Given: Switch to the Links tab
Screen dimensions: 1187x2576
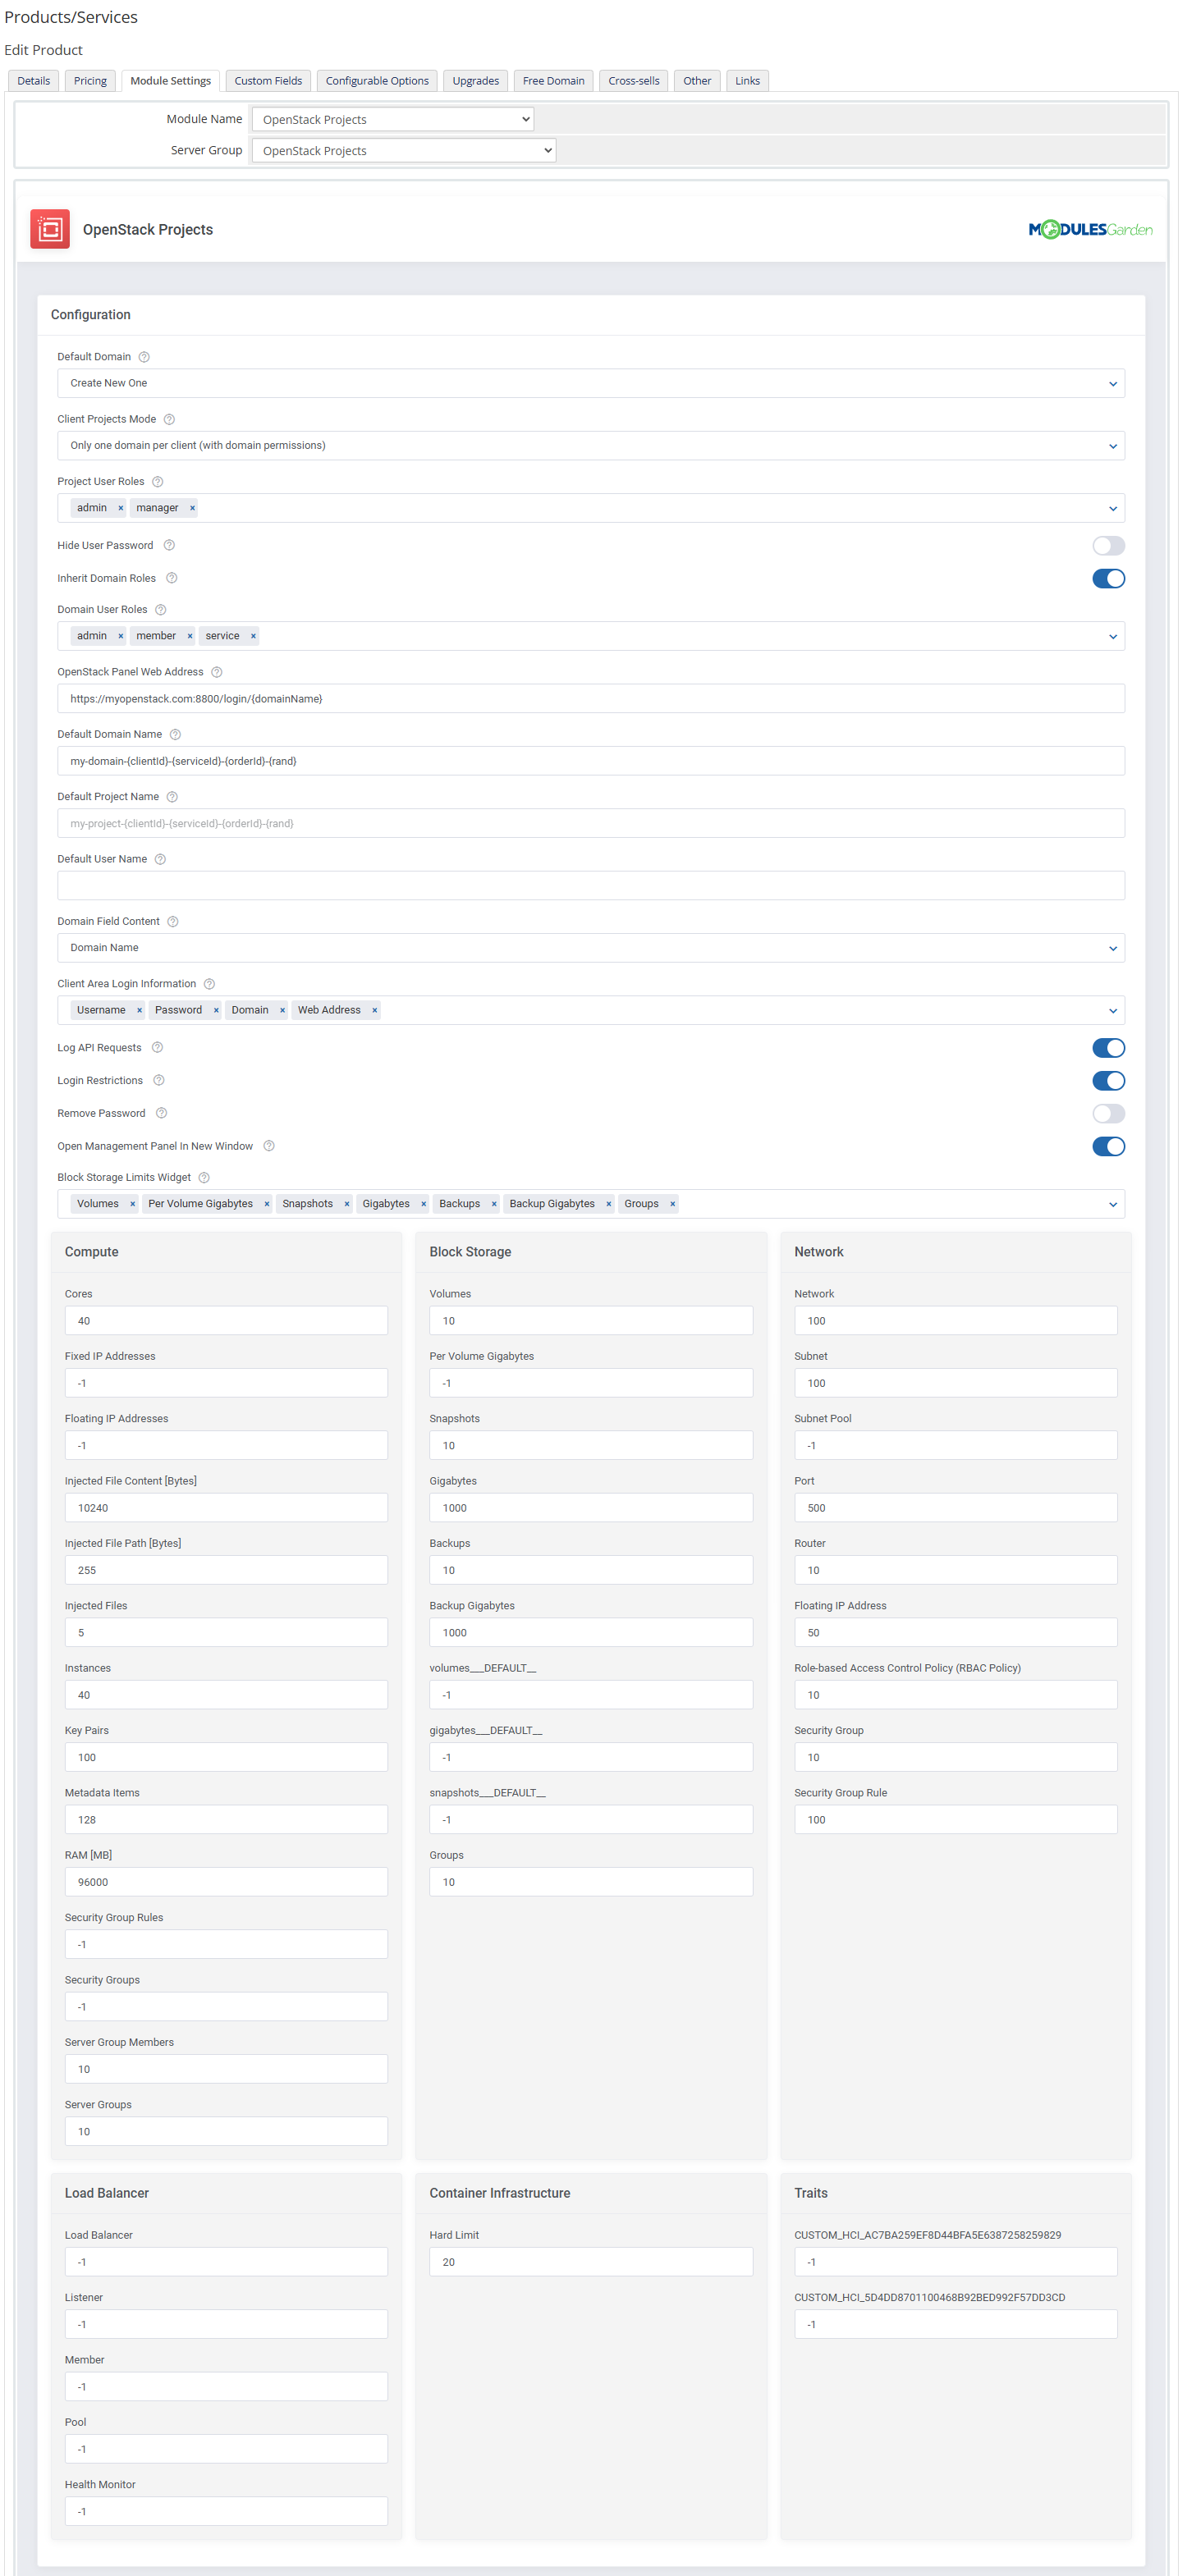Looking at the screenshot, I should pyautogui.click(x=748, y=81).
